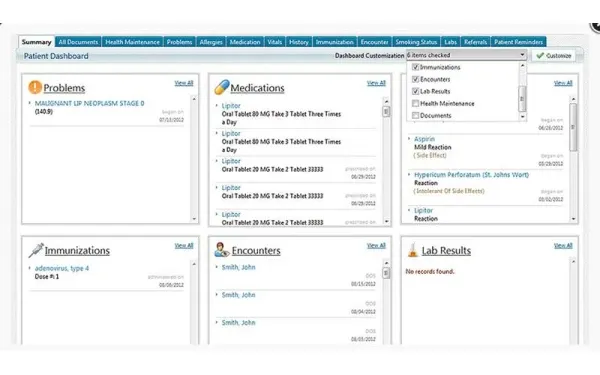The image size is (600, 375).
Task: Open the Aspirin allergy entry
Action: tap(424, 139)
